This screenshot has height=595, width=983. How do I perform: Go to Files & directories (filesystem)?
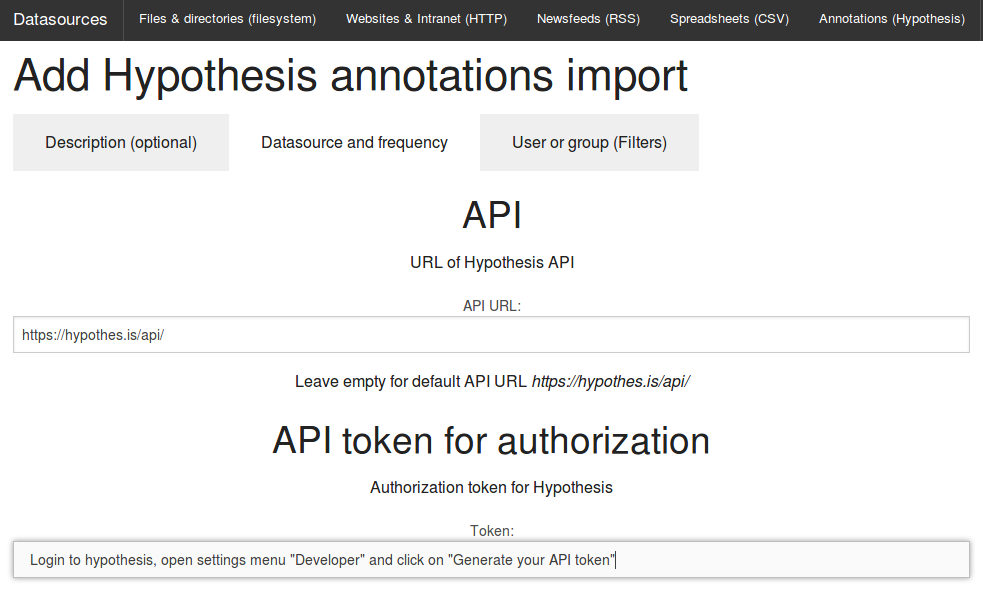[228, 19]
